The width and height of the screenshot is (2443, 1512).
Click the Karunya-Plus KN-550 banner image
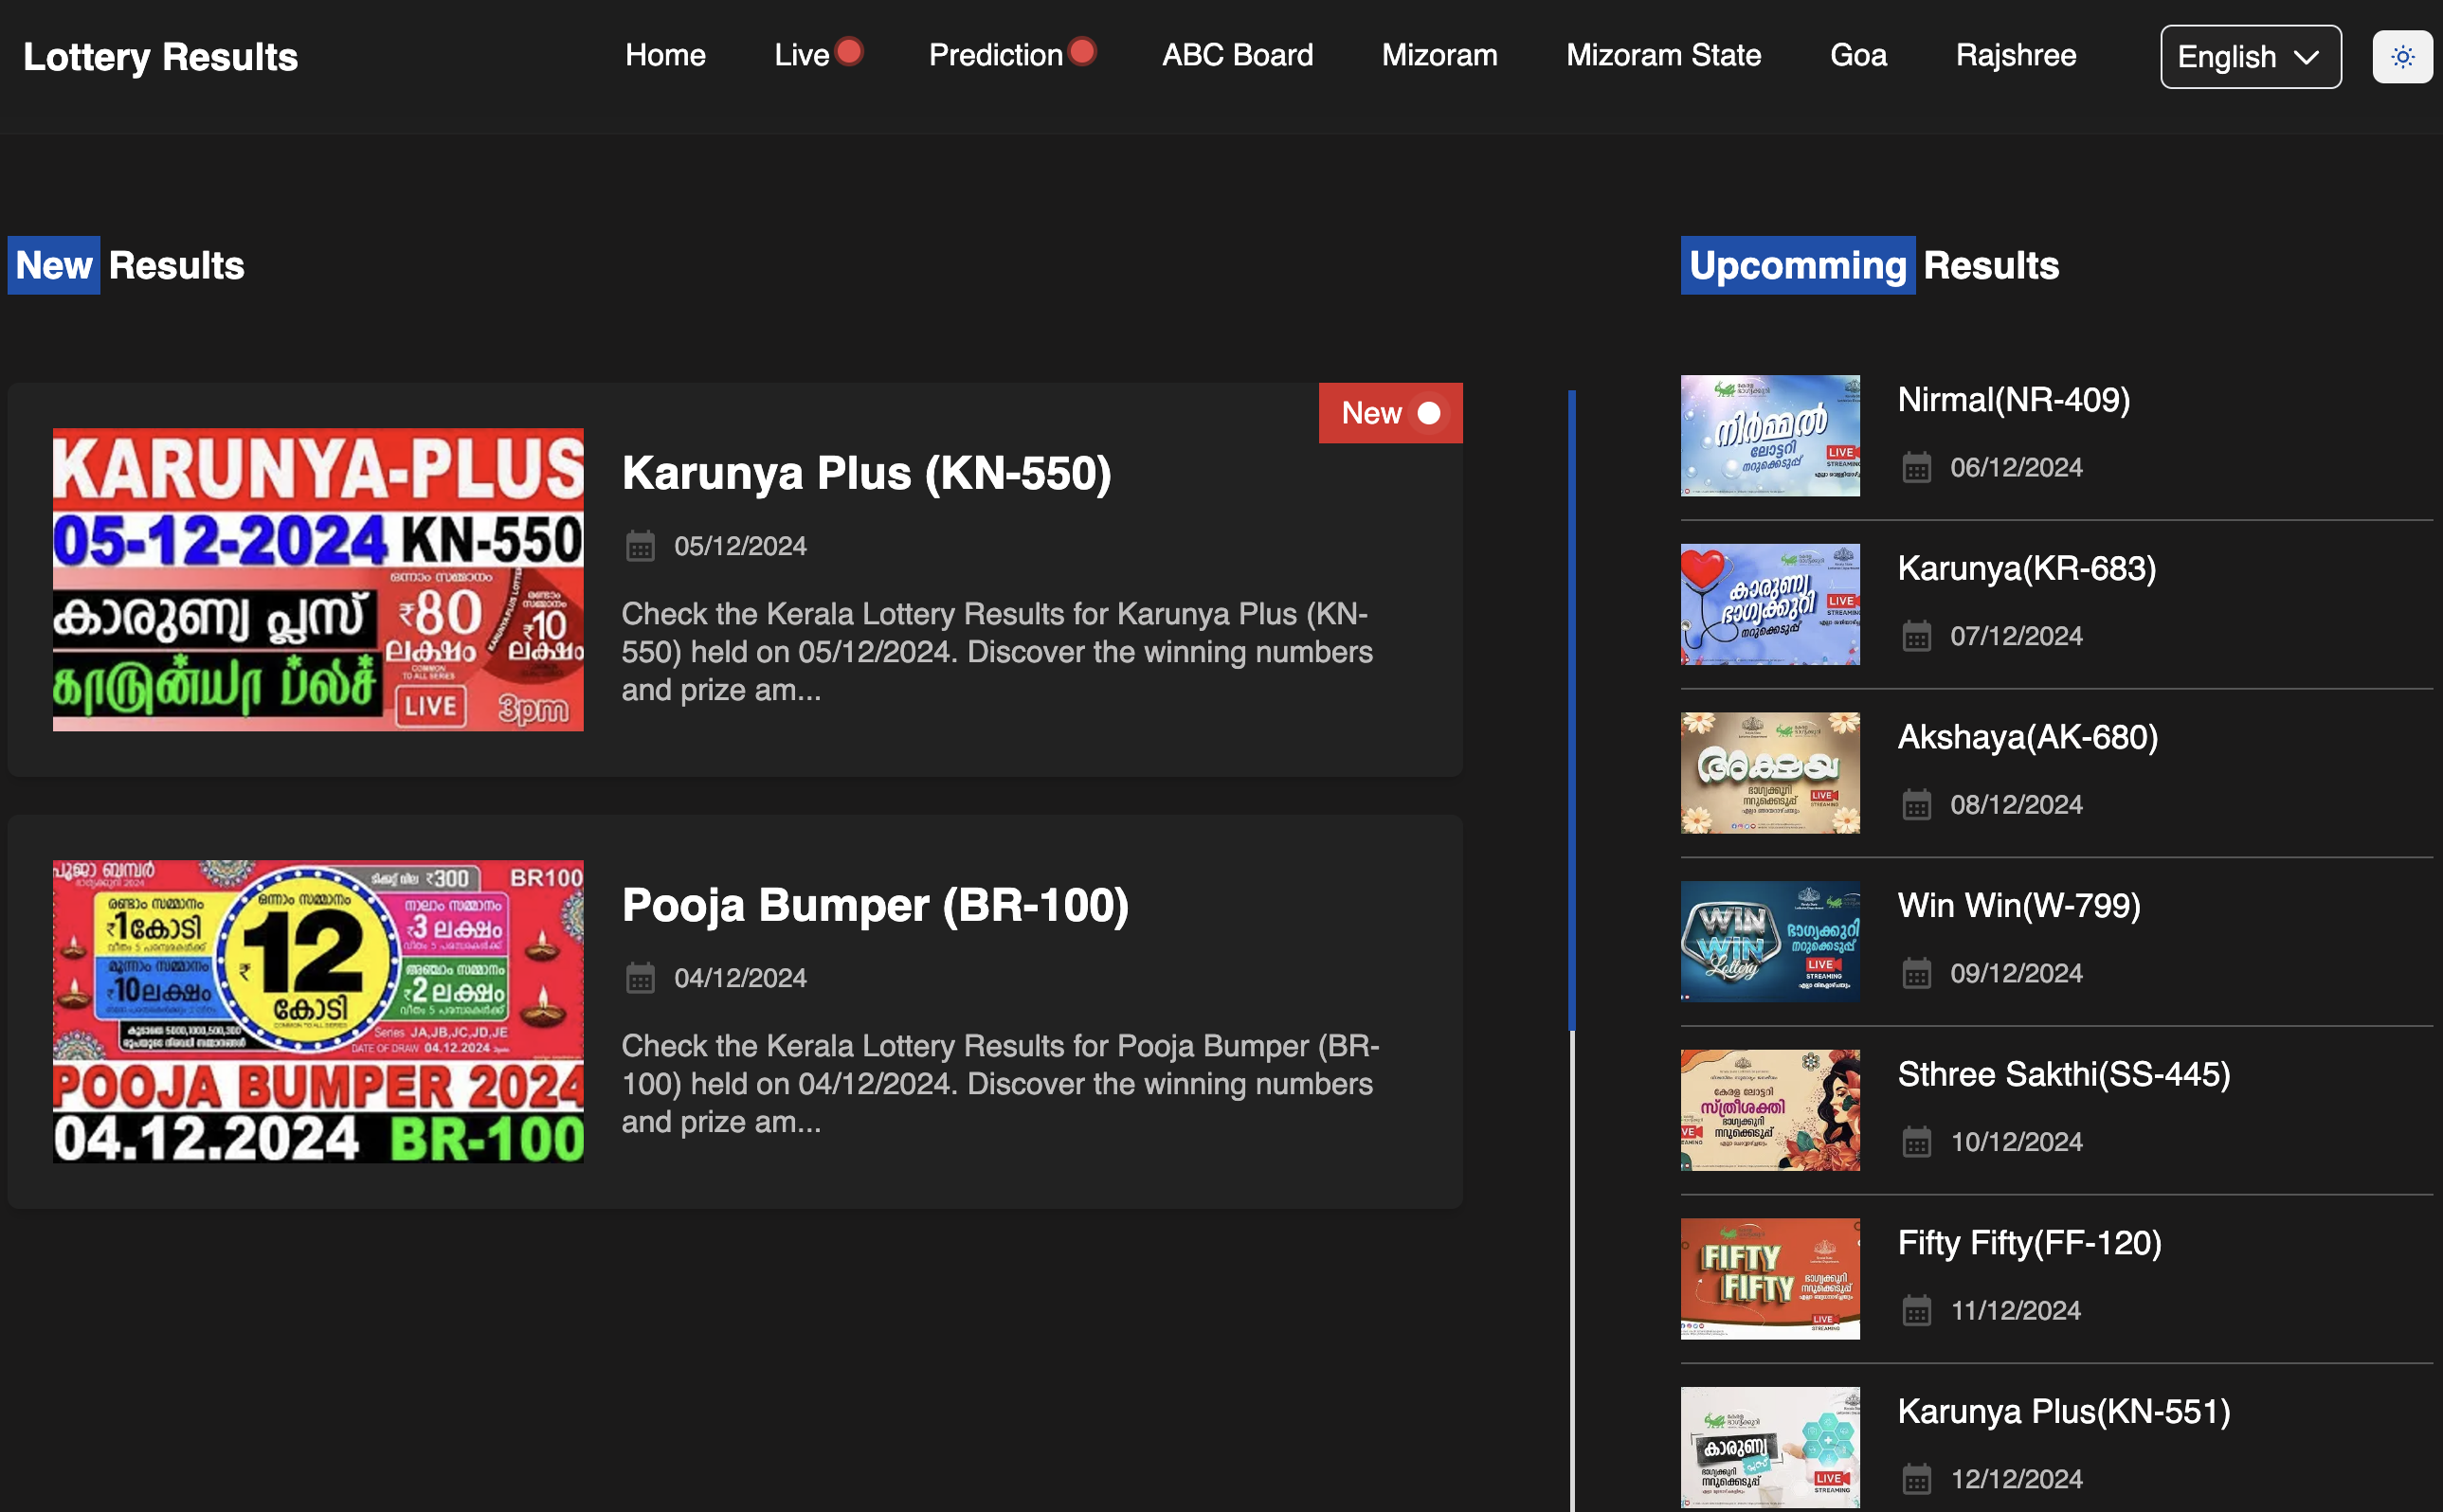click(318, 579)
